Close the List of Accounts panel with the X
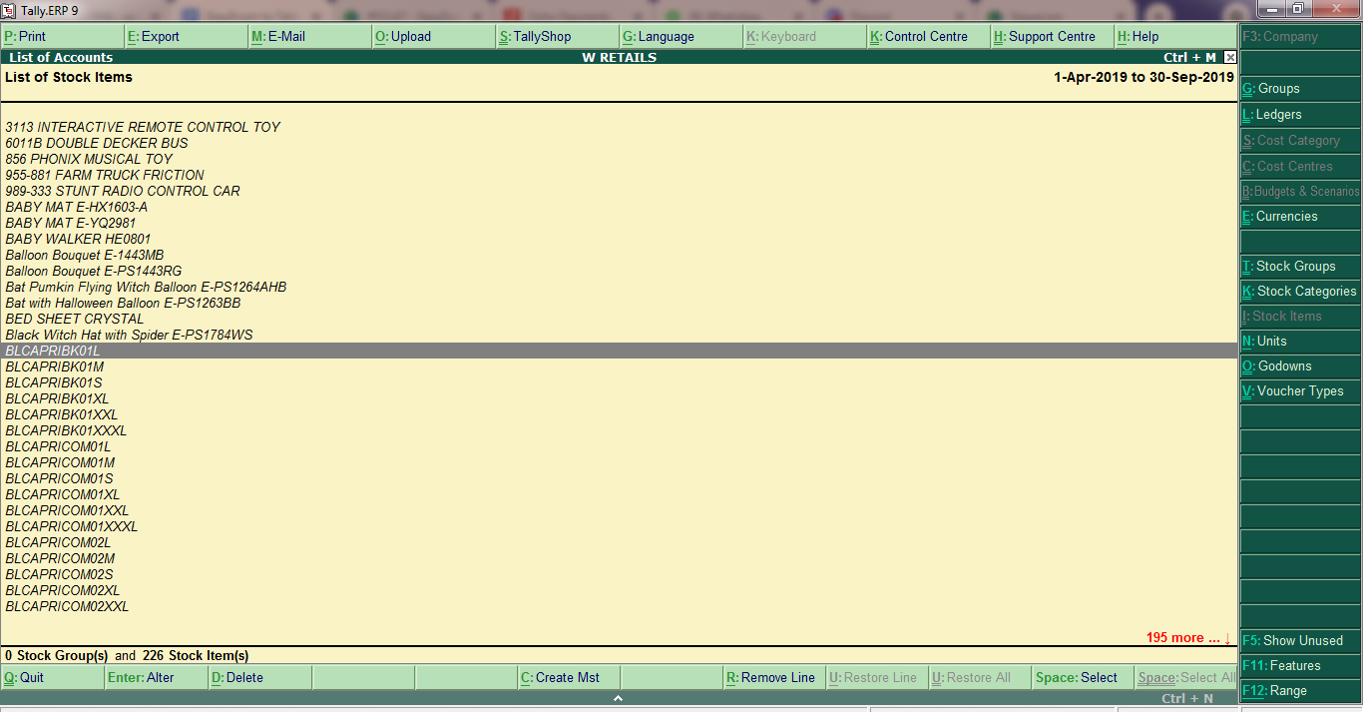The width and height of the screenshot is (1363, 712). [1230, 57]
